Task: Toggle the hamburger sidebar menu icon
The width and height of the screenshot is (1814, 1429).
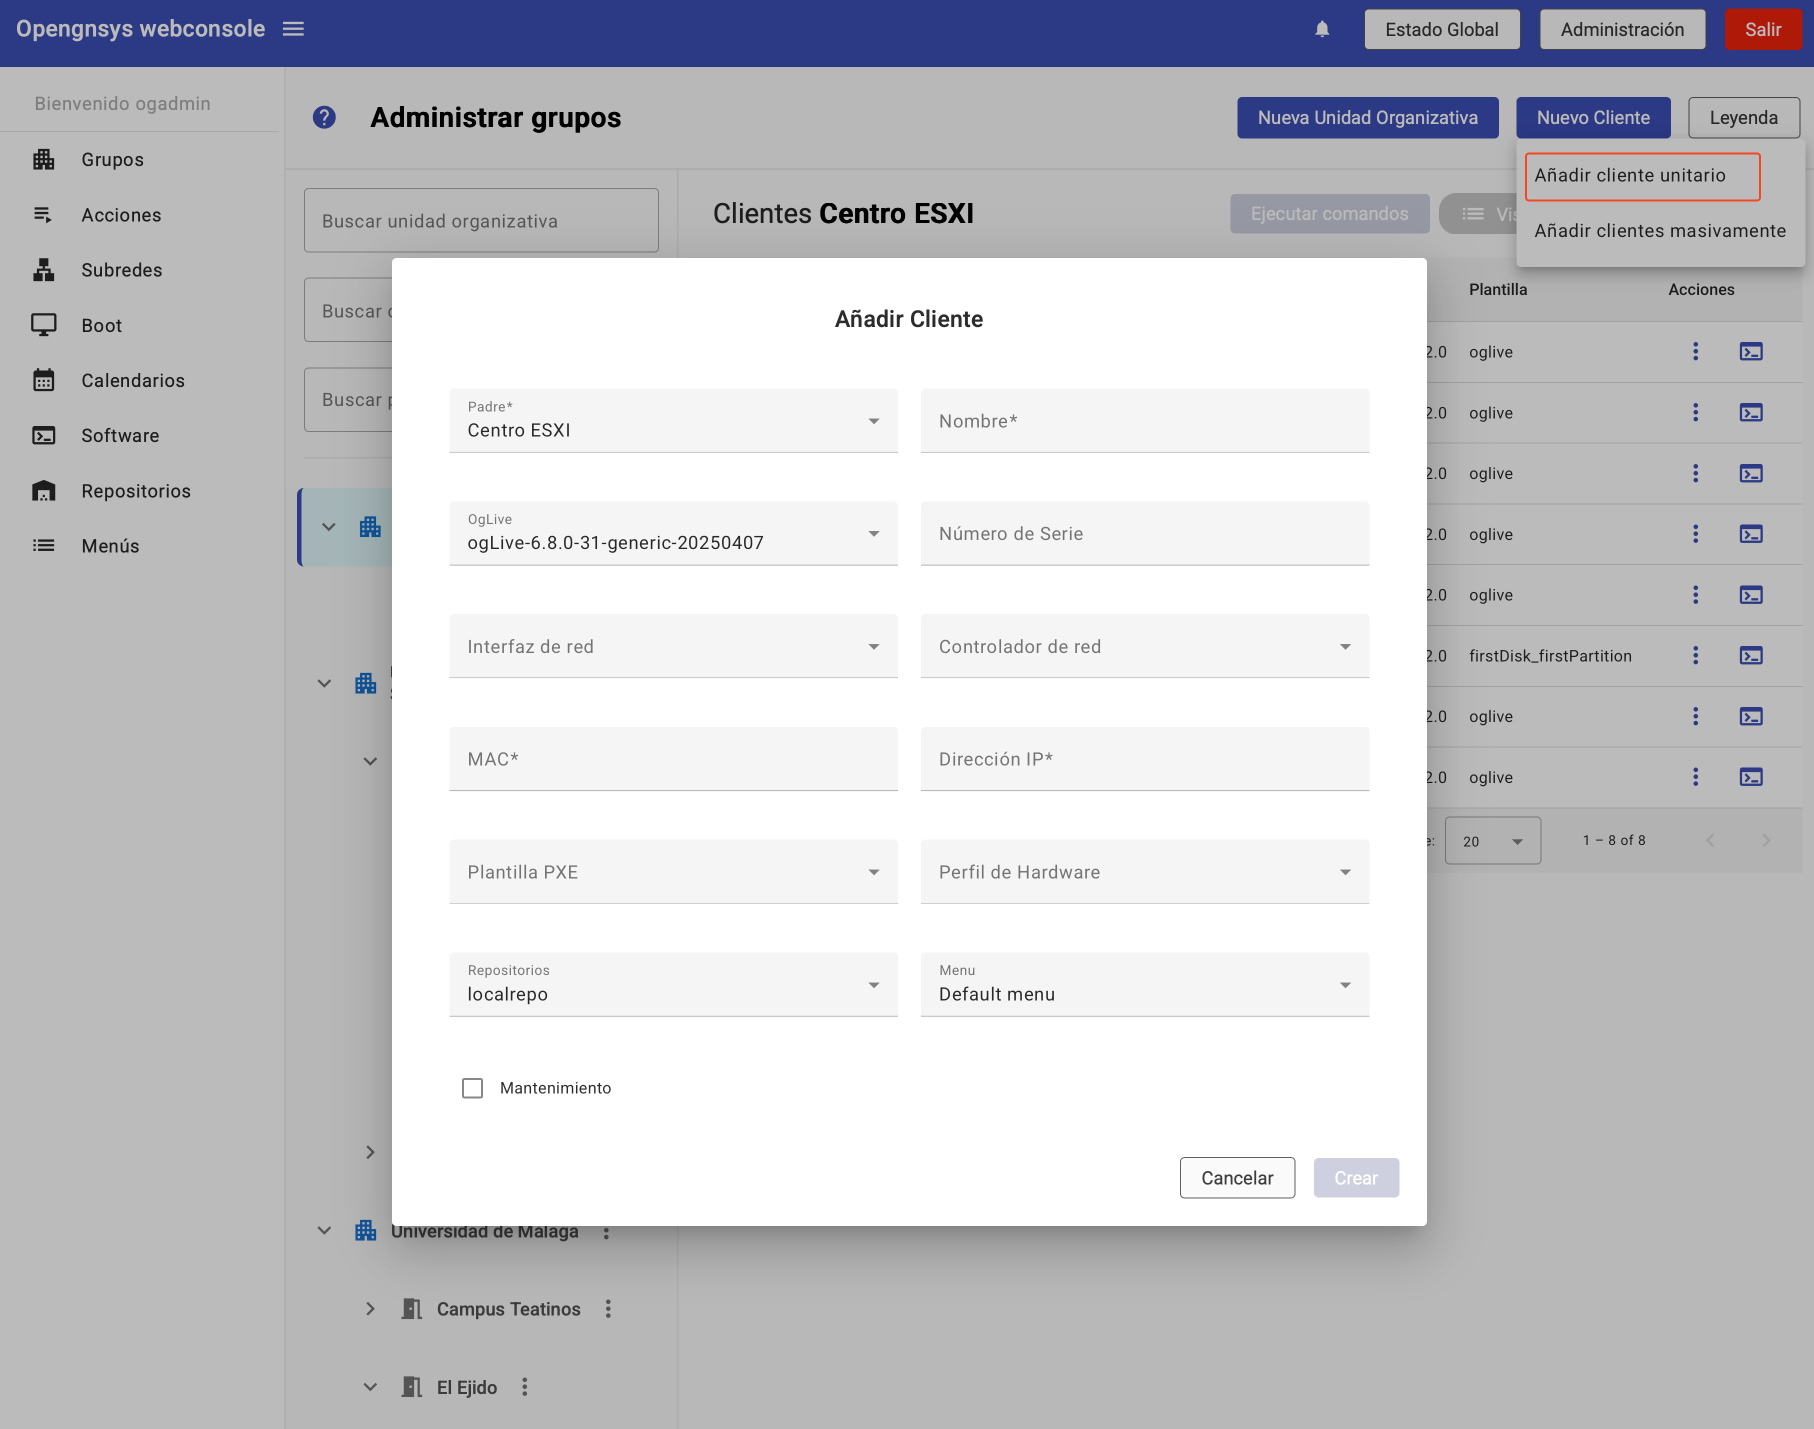Action: [x=293, y=29]
